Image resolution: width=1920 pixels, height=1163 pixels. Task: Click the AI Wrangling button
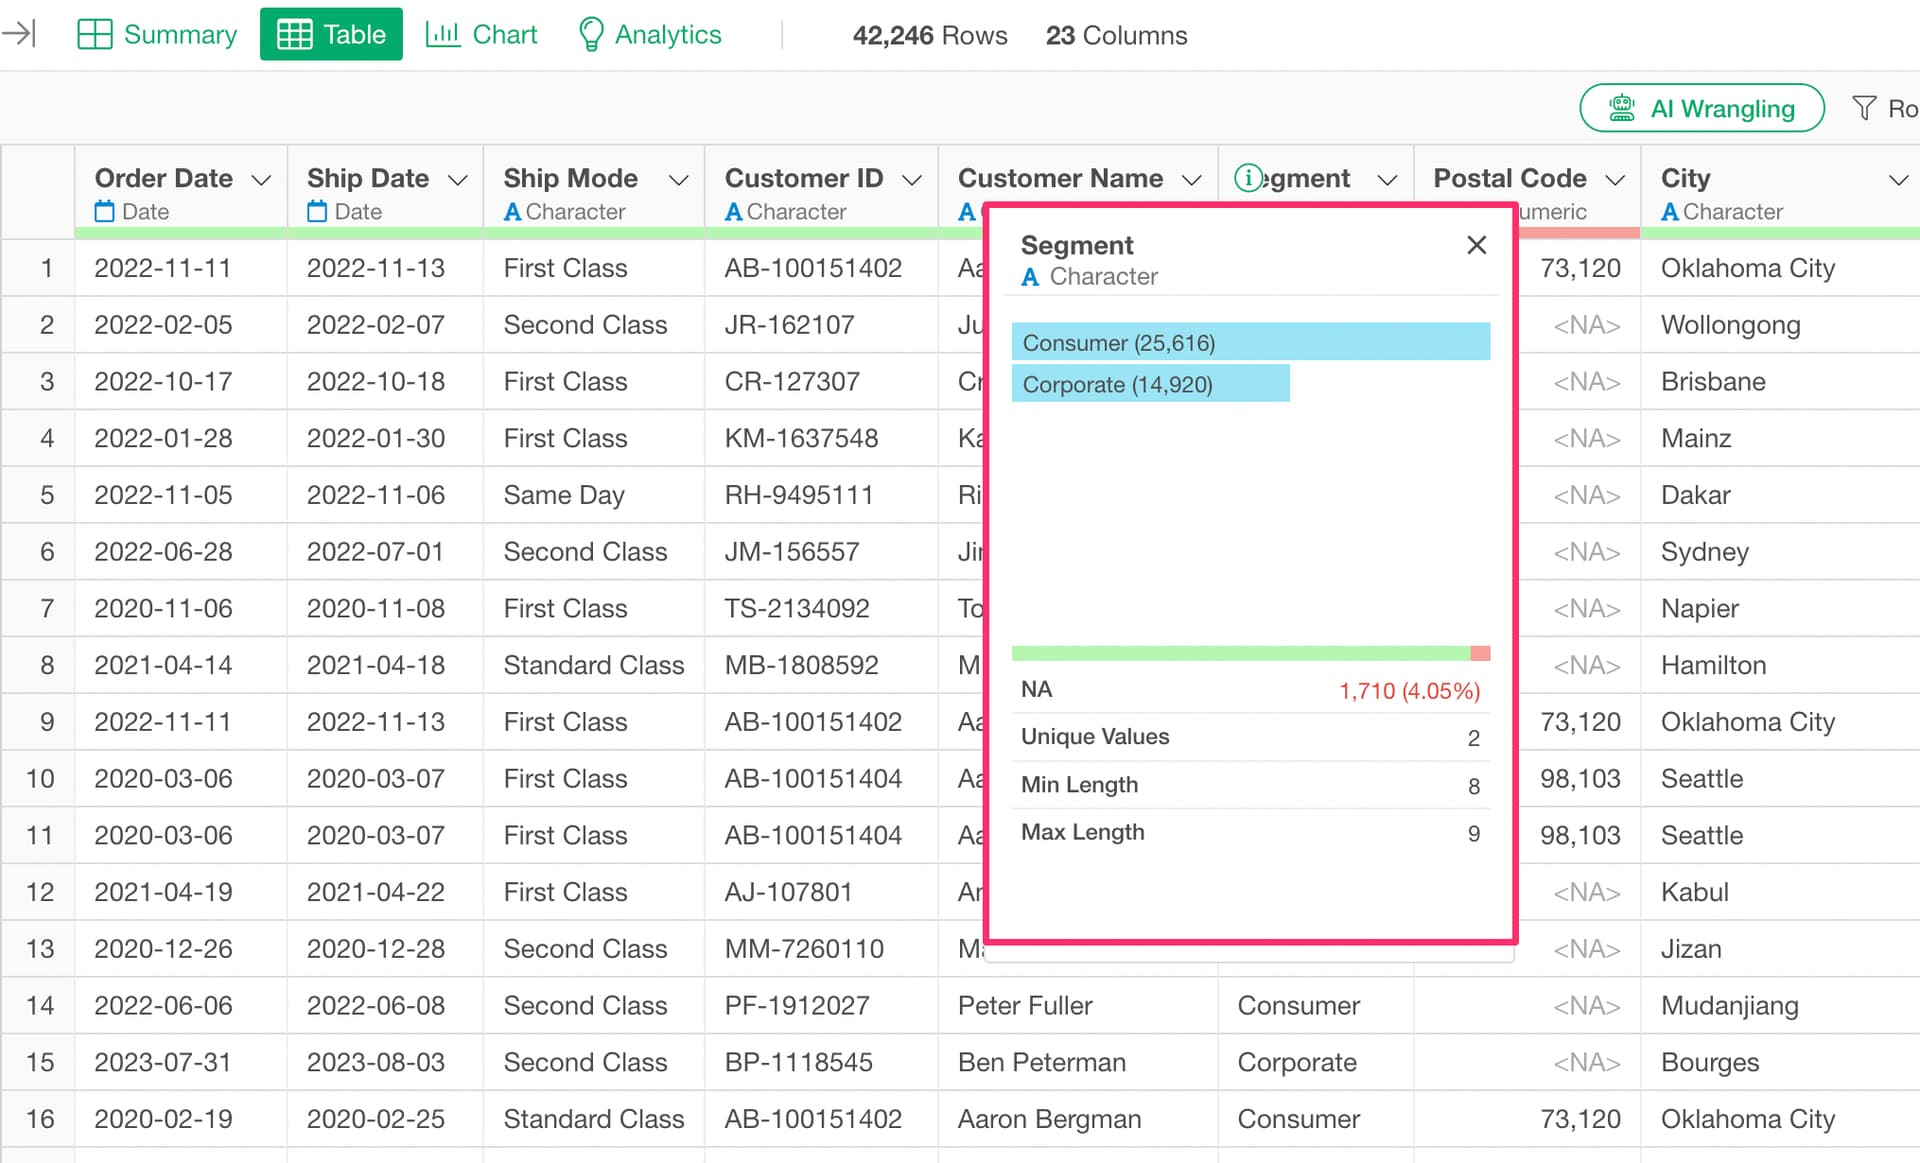point(1701,108)
